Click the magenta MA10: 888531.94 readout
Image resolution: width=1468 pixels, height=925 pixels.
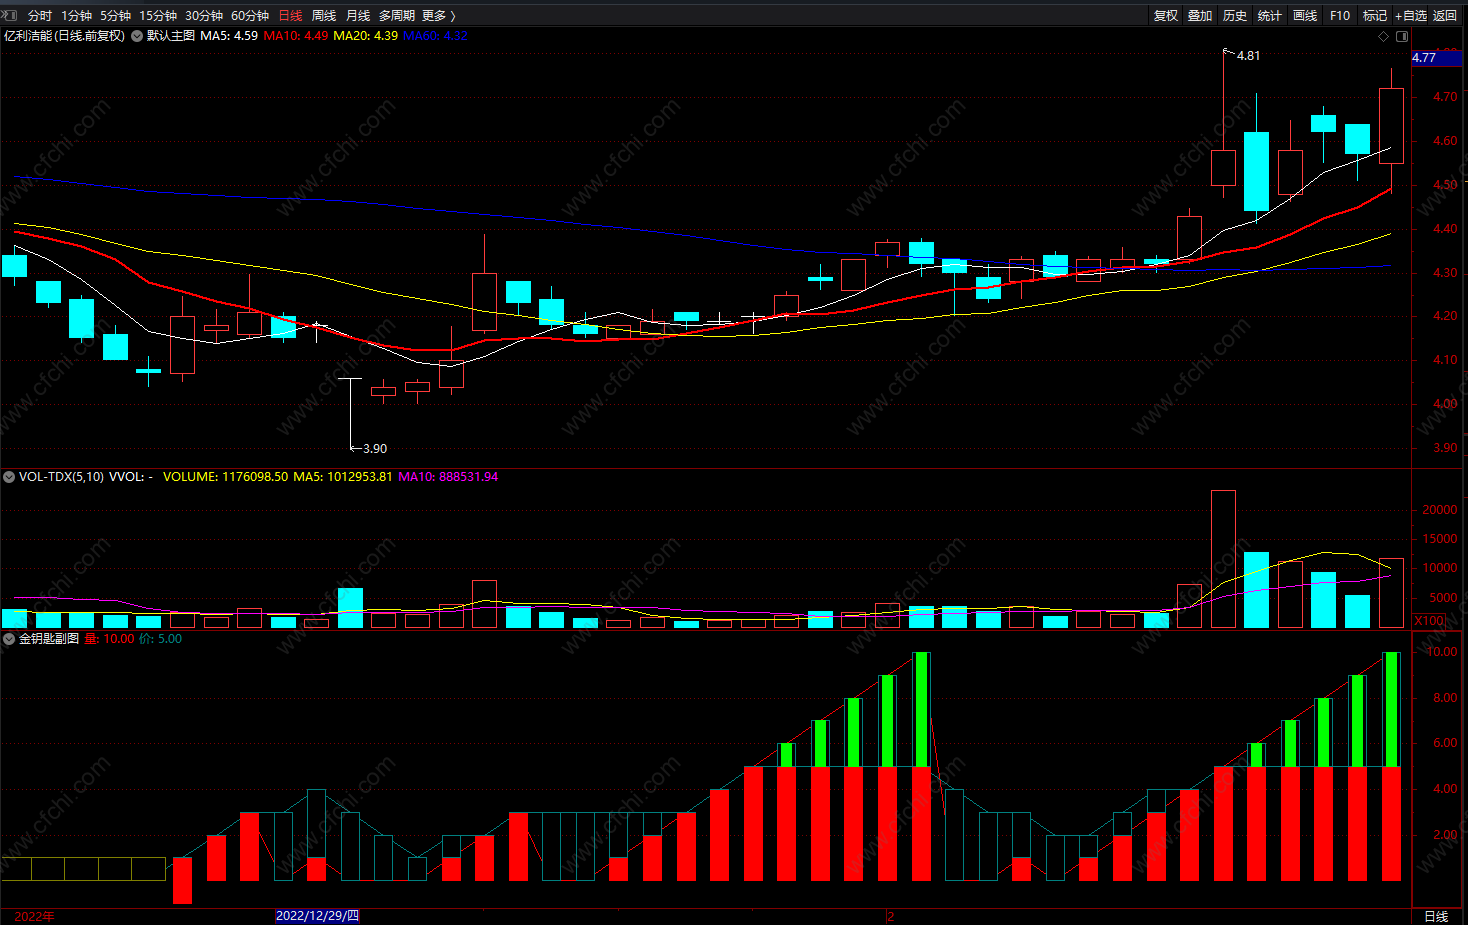pyautogui.click(x=448, y=477)
